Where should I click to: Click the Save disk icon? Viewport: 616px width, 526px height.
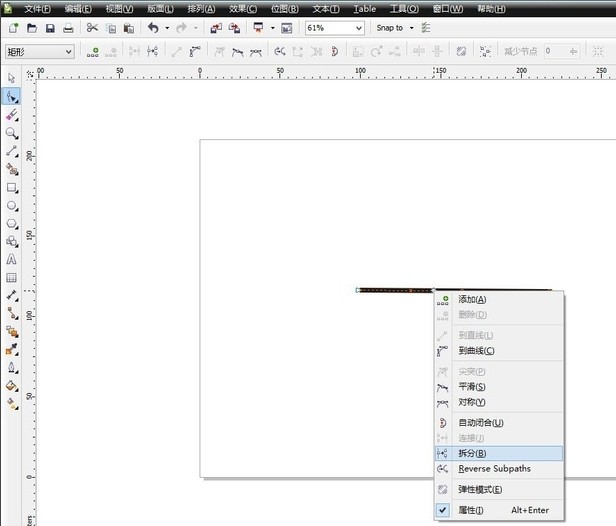point(67,28)
